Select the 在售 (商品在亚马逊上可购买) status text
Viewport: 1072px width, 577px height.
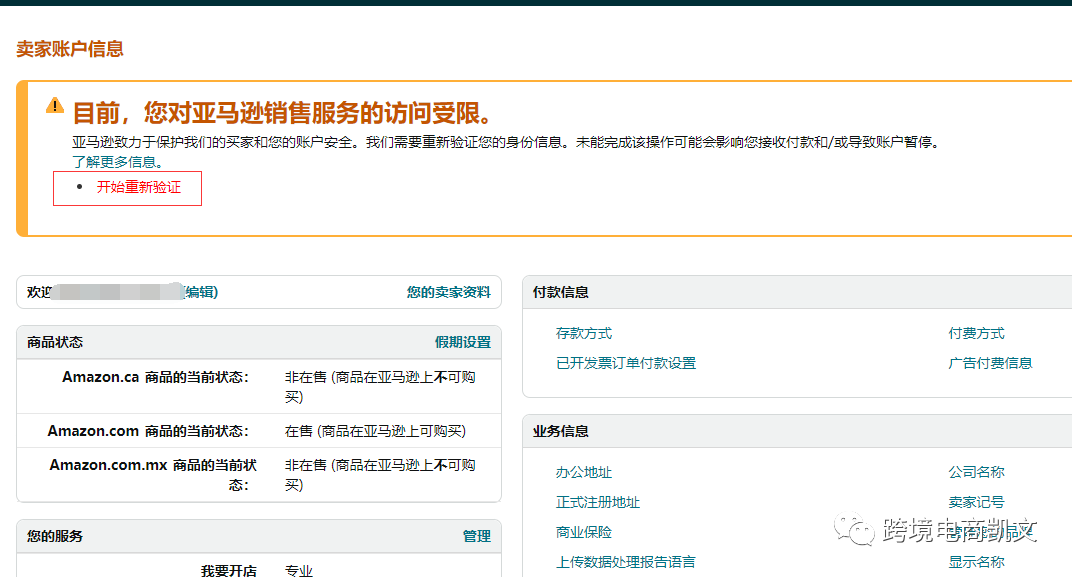pos(375,431)
